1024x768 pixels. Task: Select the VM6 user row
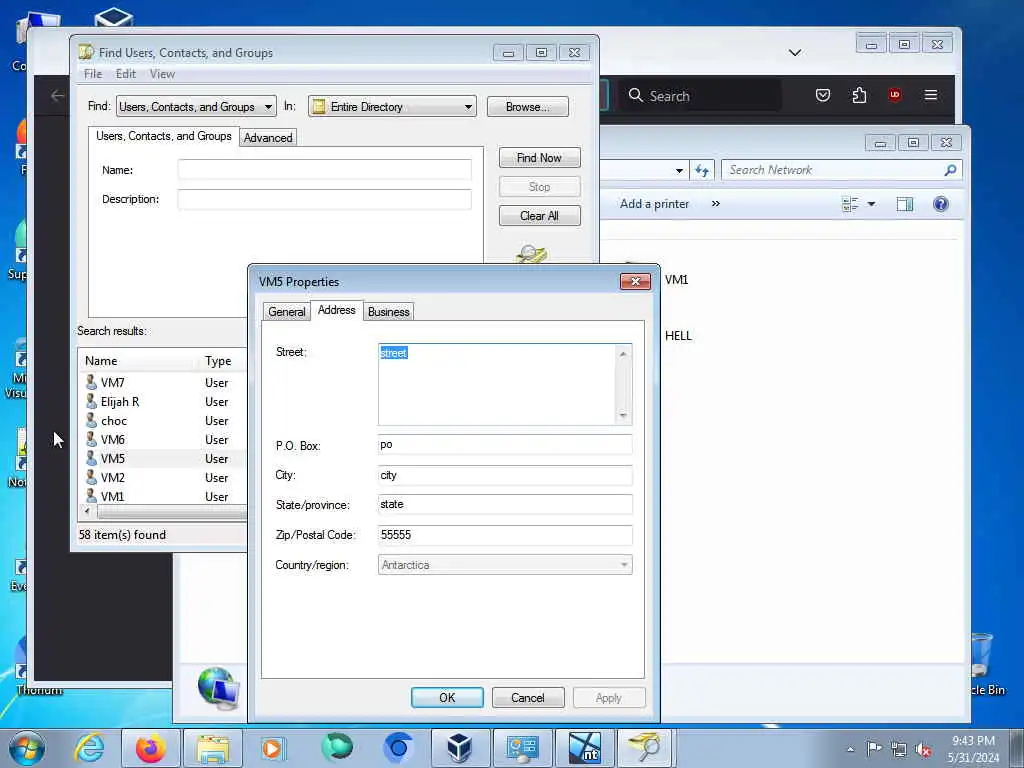point(163,440)
